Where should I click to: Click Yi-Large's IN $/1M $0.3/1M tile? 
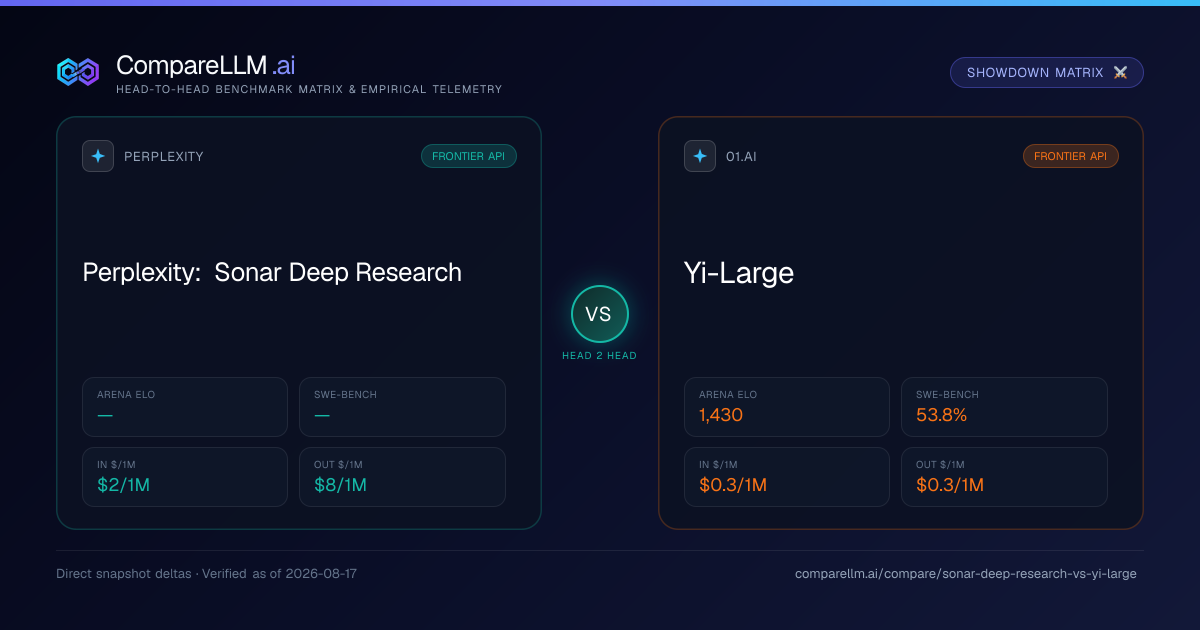pyautogui.click(x=787, y=477)
